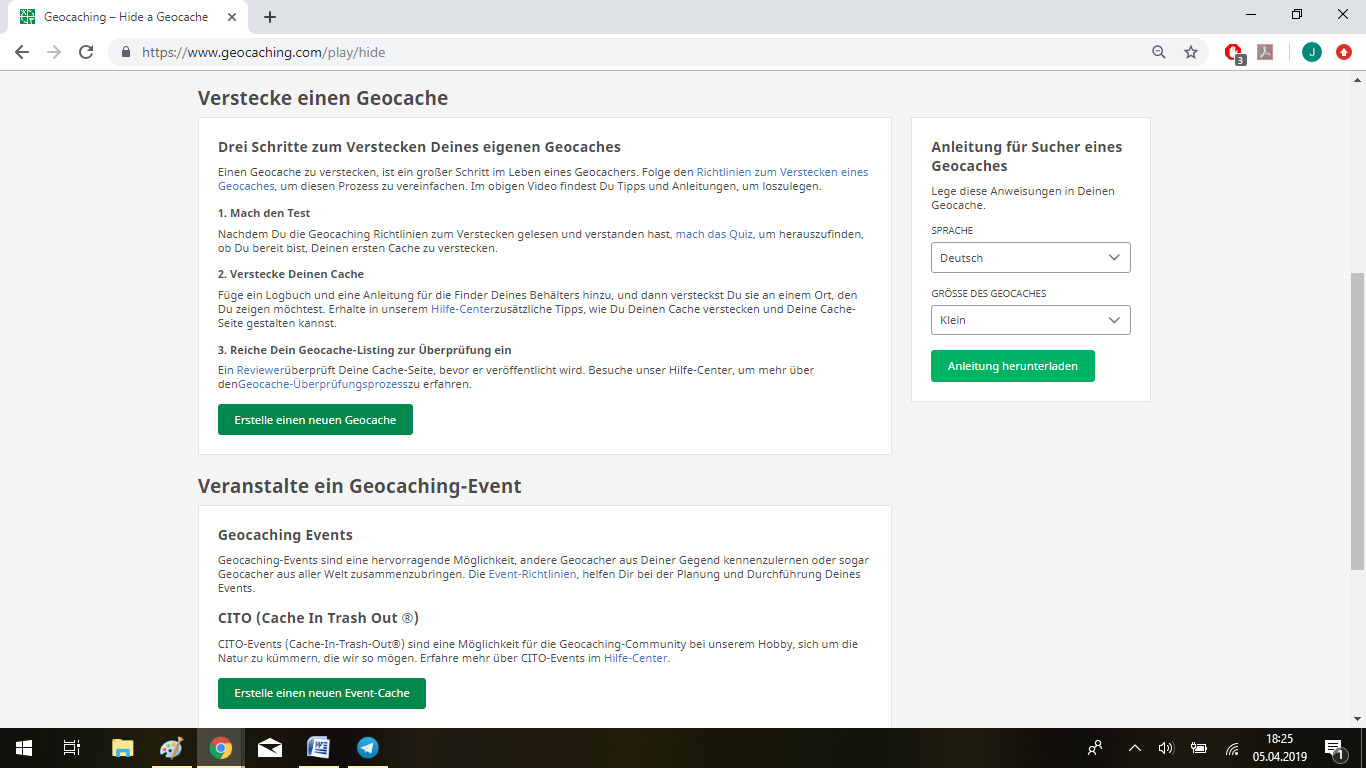Viewport: 1366px width, 772px height.
Task: Open the clock and date in taskbar
Action: pyautogui.click(x=1280, y=748)
